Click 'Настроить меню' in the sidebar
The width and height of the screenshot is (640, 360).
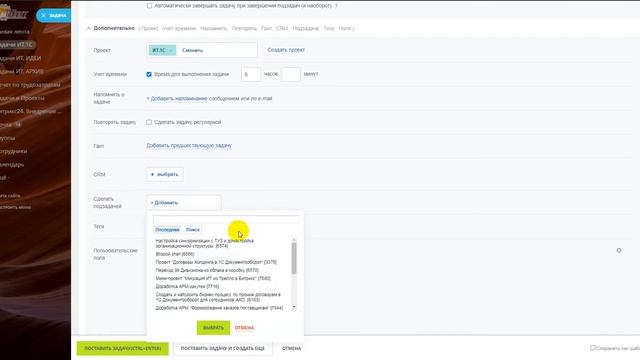[16, 207]
